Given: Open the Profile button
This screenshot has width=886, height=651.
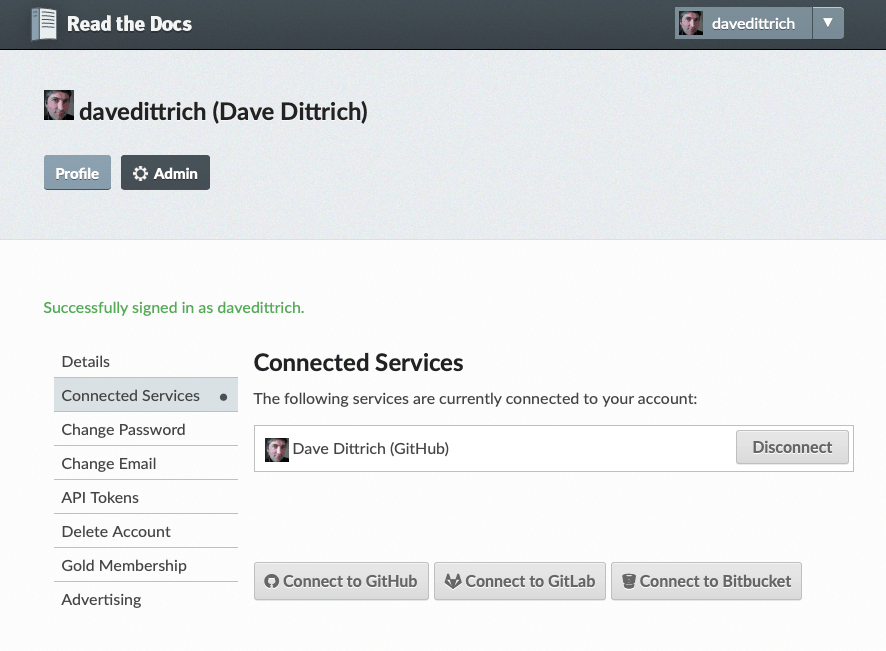Looking at the screenshot, I should pyautogui.click(x=77, y=173).
